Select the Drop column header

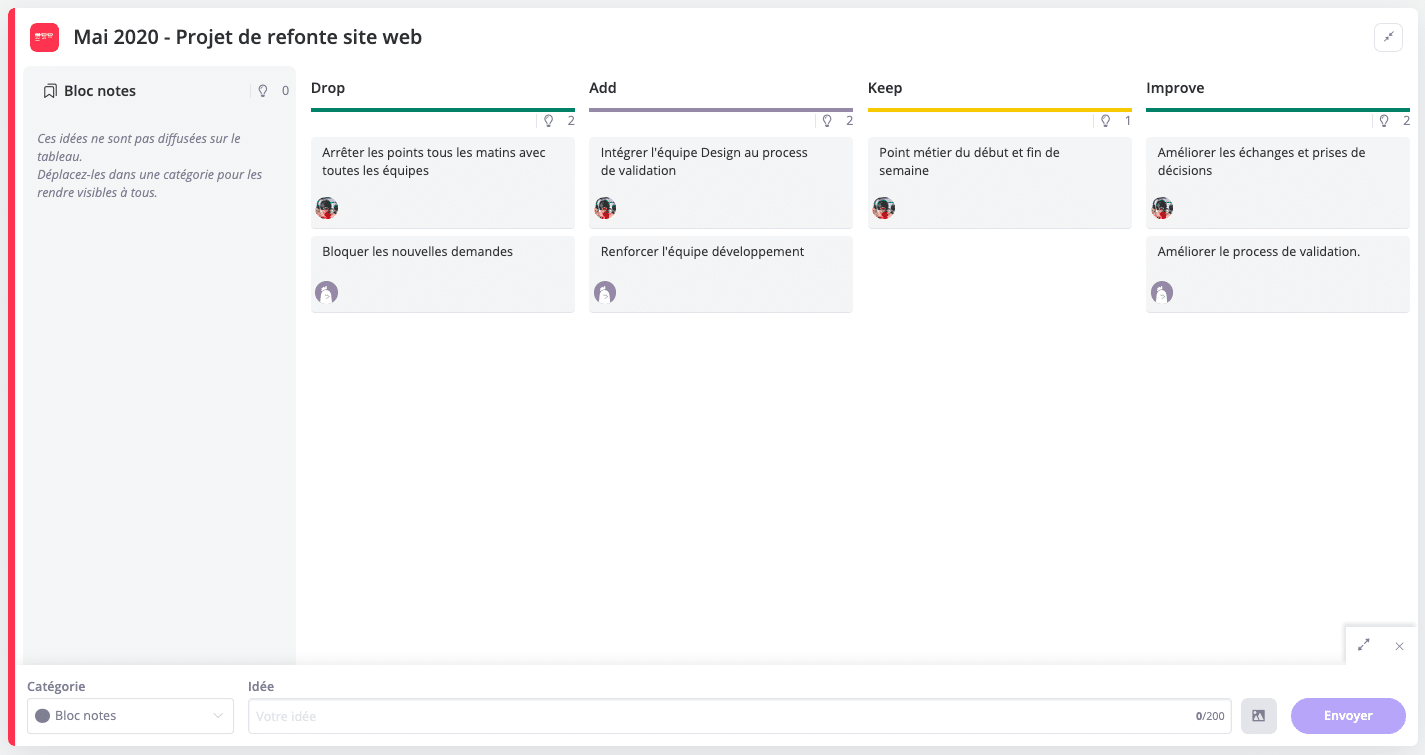click(x=328, y=88)
